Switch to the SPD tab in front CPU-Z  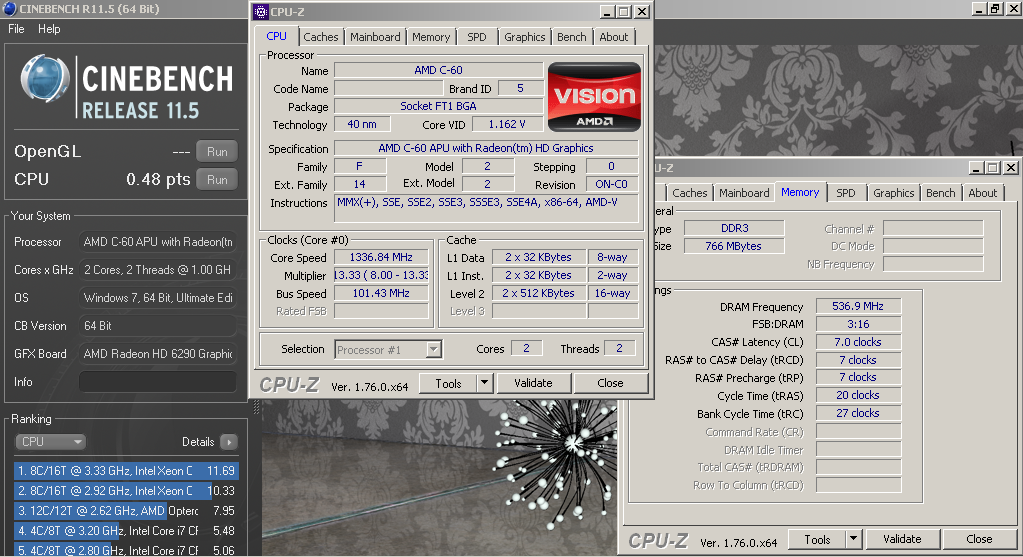[x=476, y=37]
